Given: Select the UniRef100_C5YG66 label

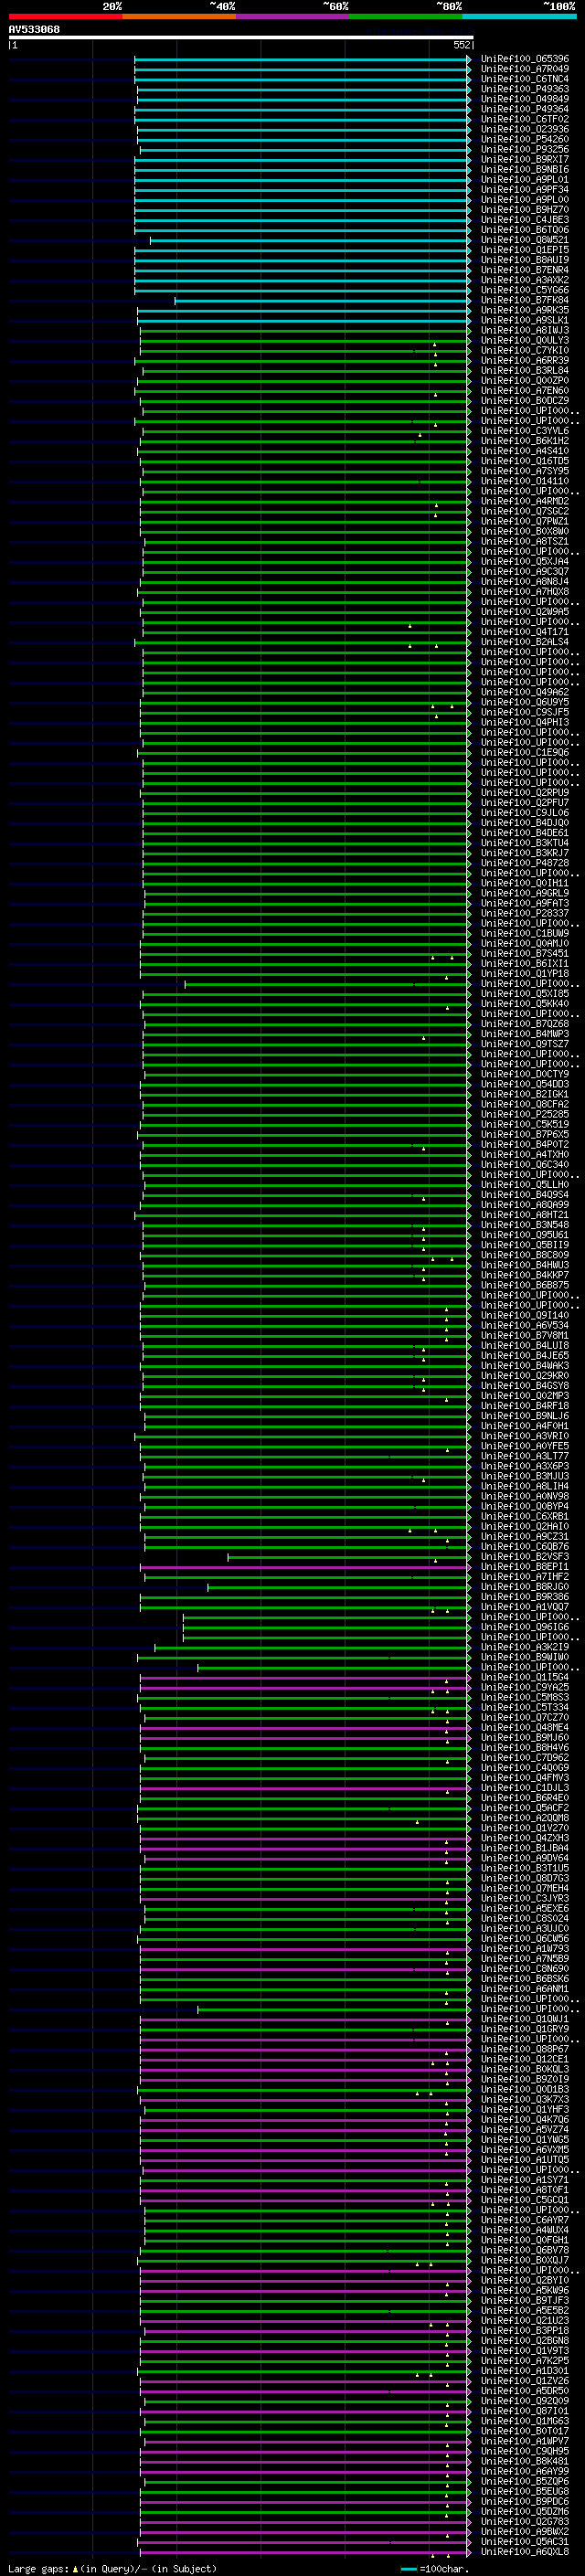Looking at the screenshot, I should [525, 290].
